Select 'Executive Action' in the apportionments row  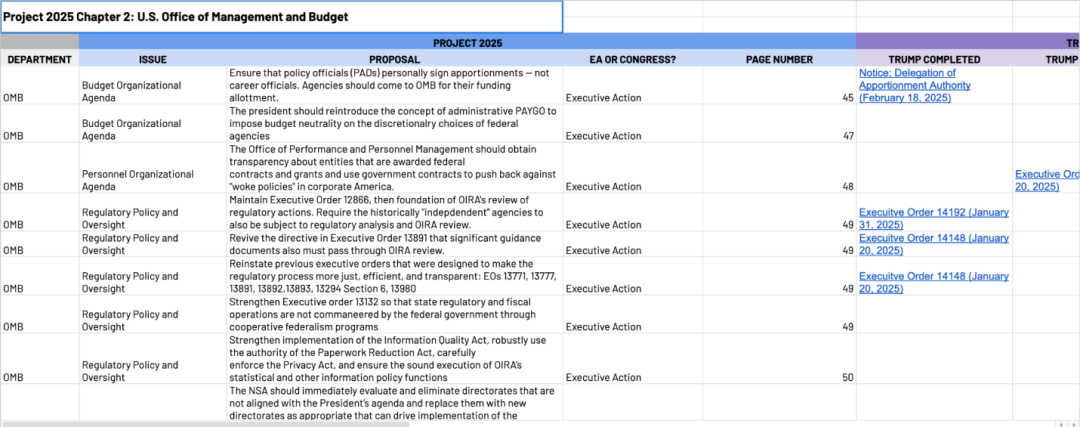point(632,85)
